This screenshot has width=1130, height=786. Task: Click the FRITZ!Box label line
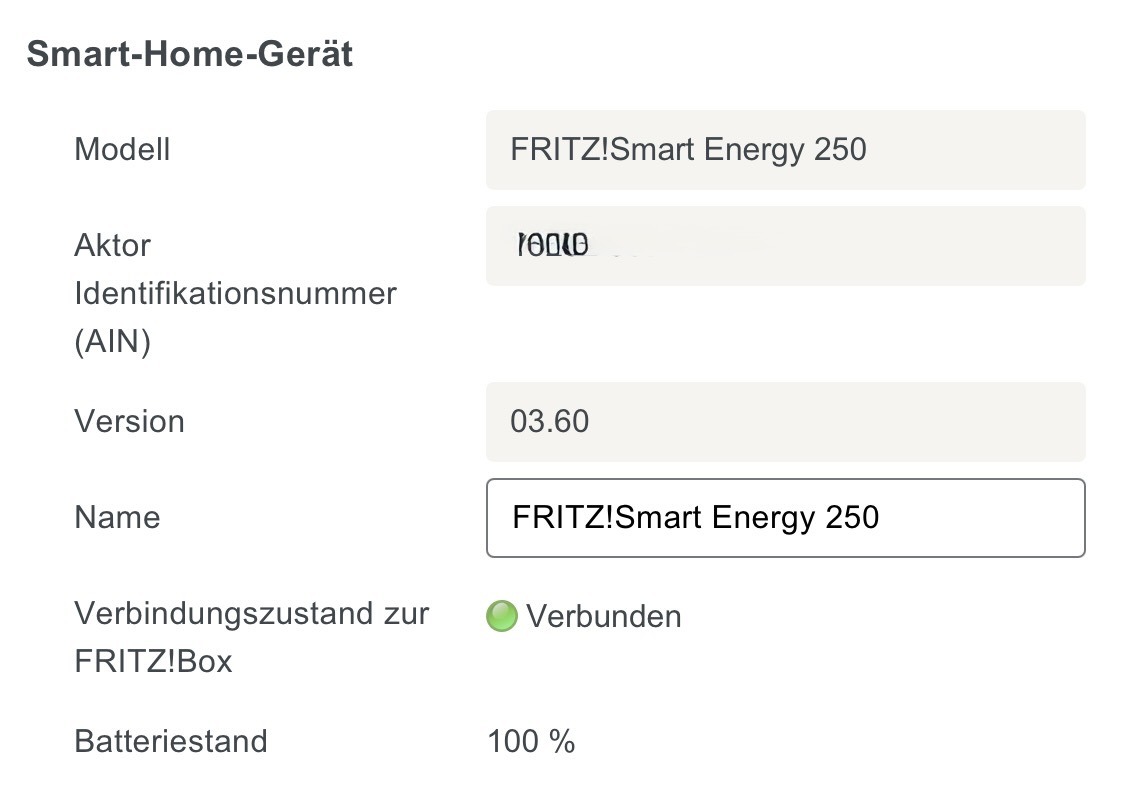click(153, 662)
